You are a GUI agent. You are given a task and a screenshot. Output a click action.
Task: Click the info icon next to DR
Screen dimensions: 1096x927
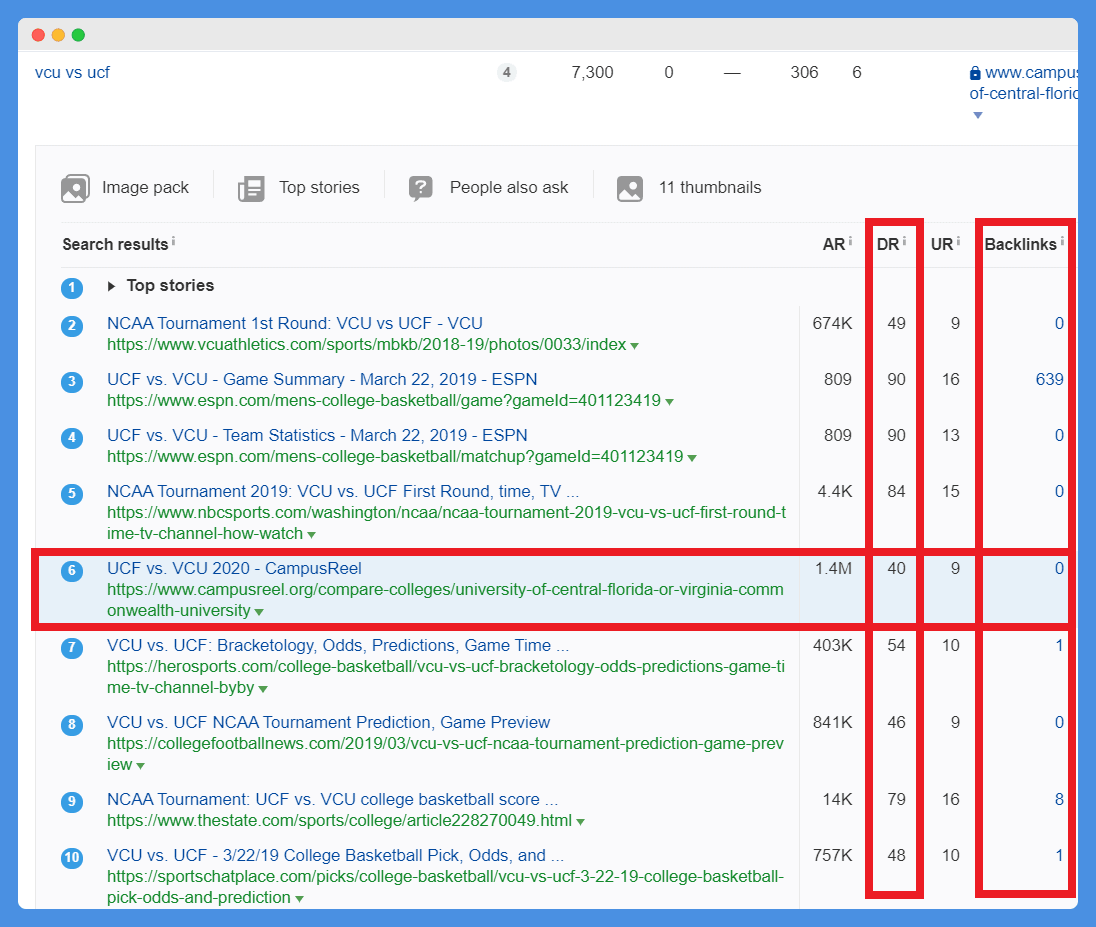(904, 241)
